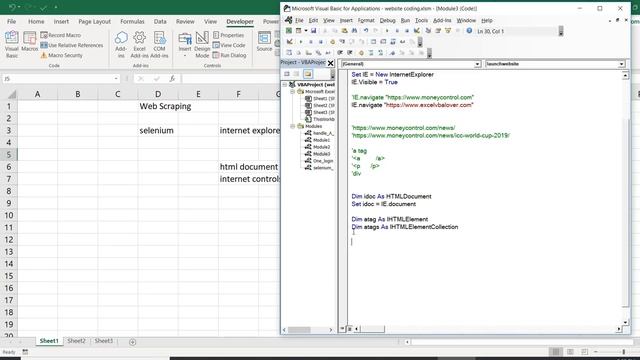Toggle Use Relative References in Excel ribbon
This screenshot has width=640, height=360.
72,45
